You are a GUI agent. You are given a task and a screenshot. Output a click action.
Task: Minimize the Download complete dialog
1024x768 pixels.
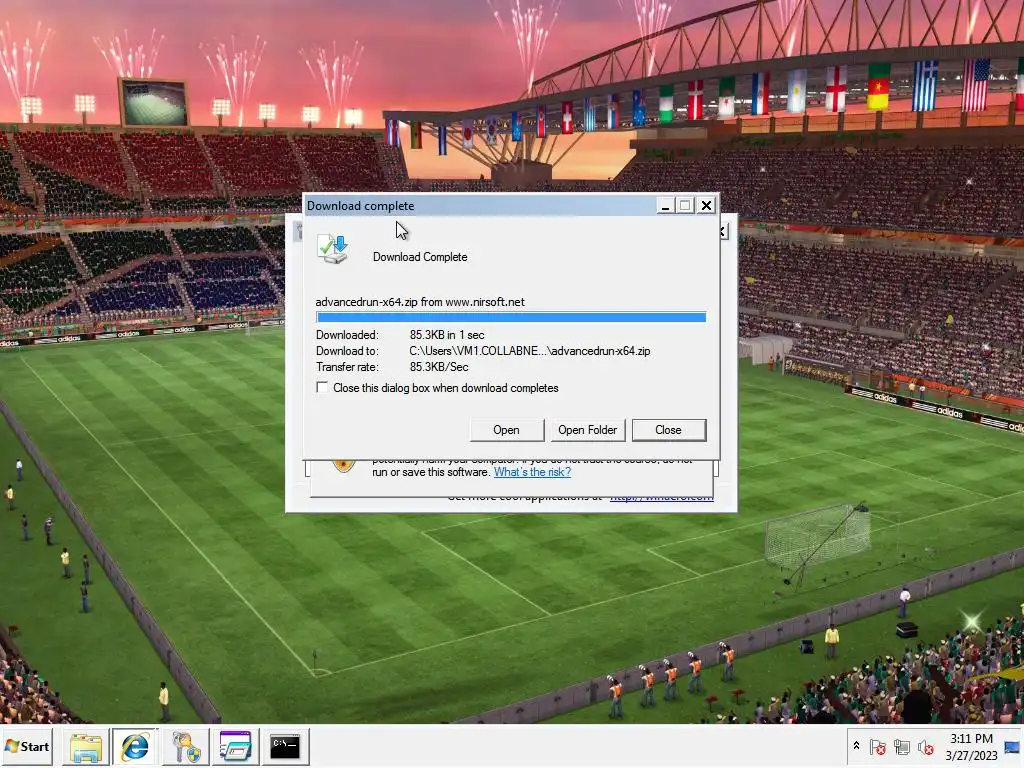[x=665, y=206]
